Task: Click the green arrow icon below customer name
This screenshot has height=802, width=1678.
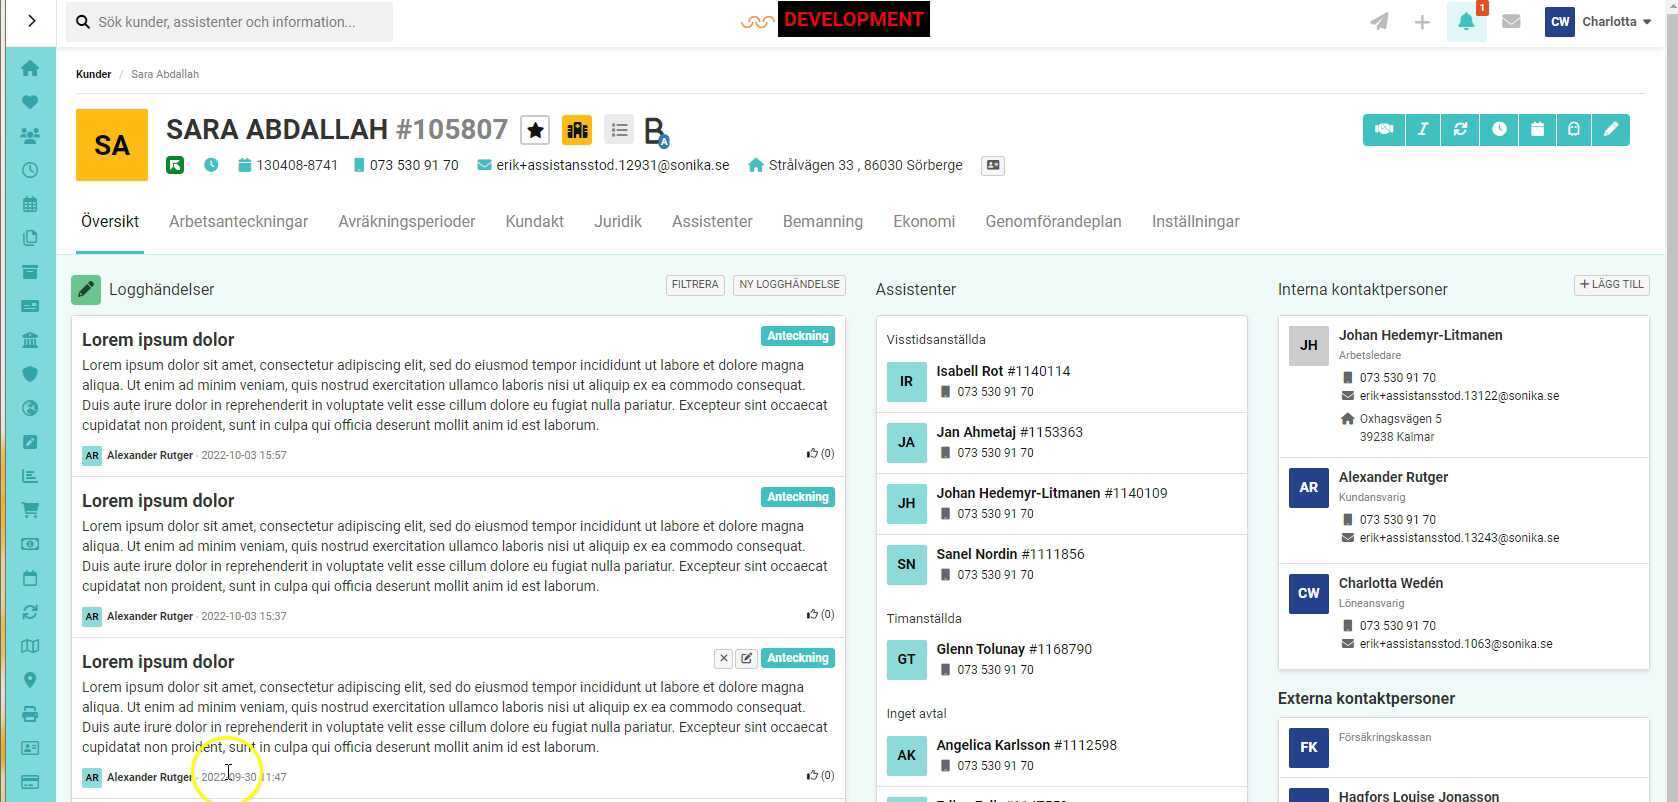Action: coord(175,166)
